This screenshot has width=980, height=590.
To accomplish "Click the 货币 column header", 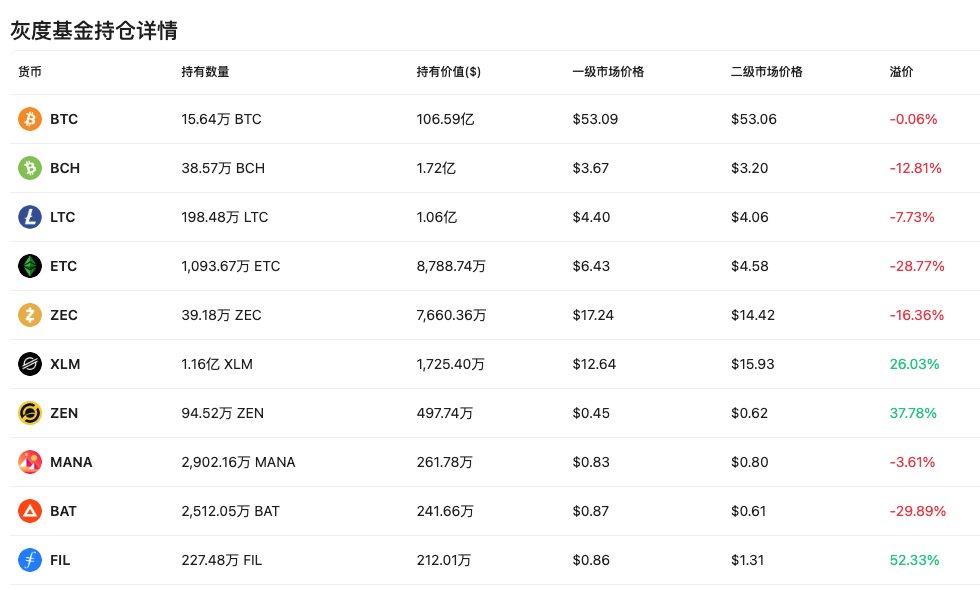I will (30, 72).
